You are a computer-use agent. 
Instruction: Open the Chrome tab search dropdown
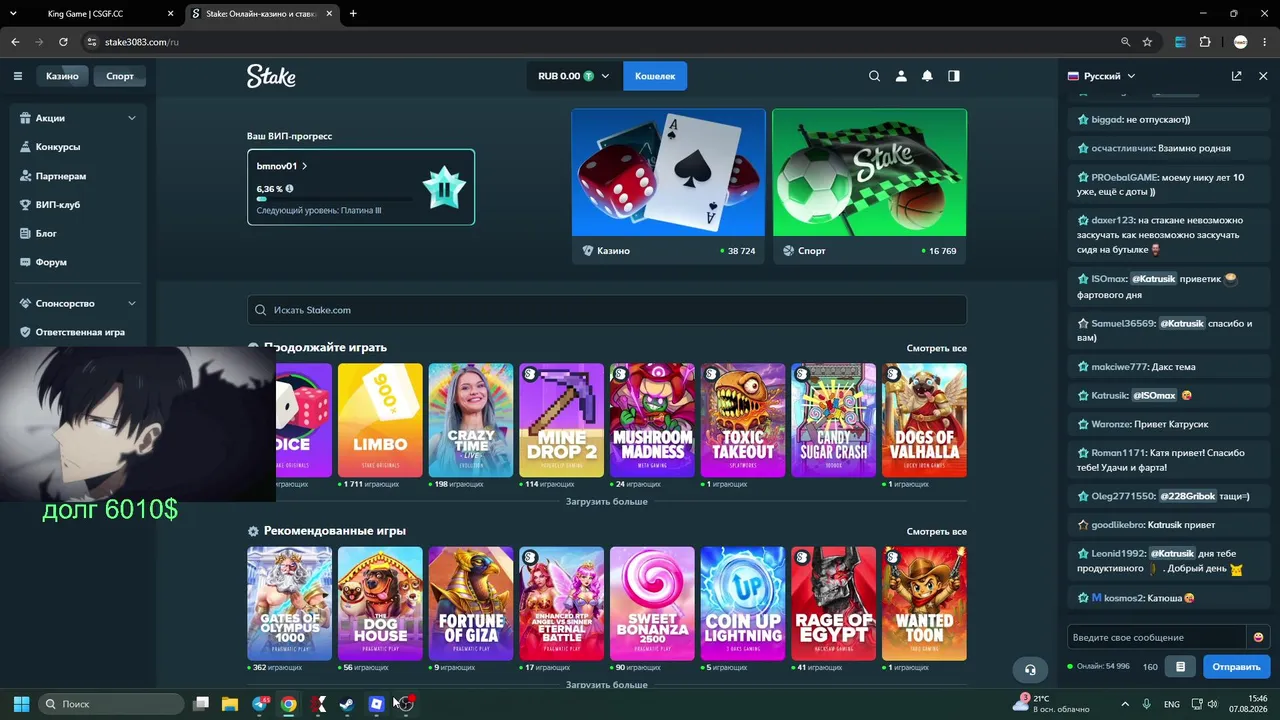[15, 14]
